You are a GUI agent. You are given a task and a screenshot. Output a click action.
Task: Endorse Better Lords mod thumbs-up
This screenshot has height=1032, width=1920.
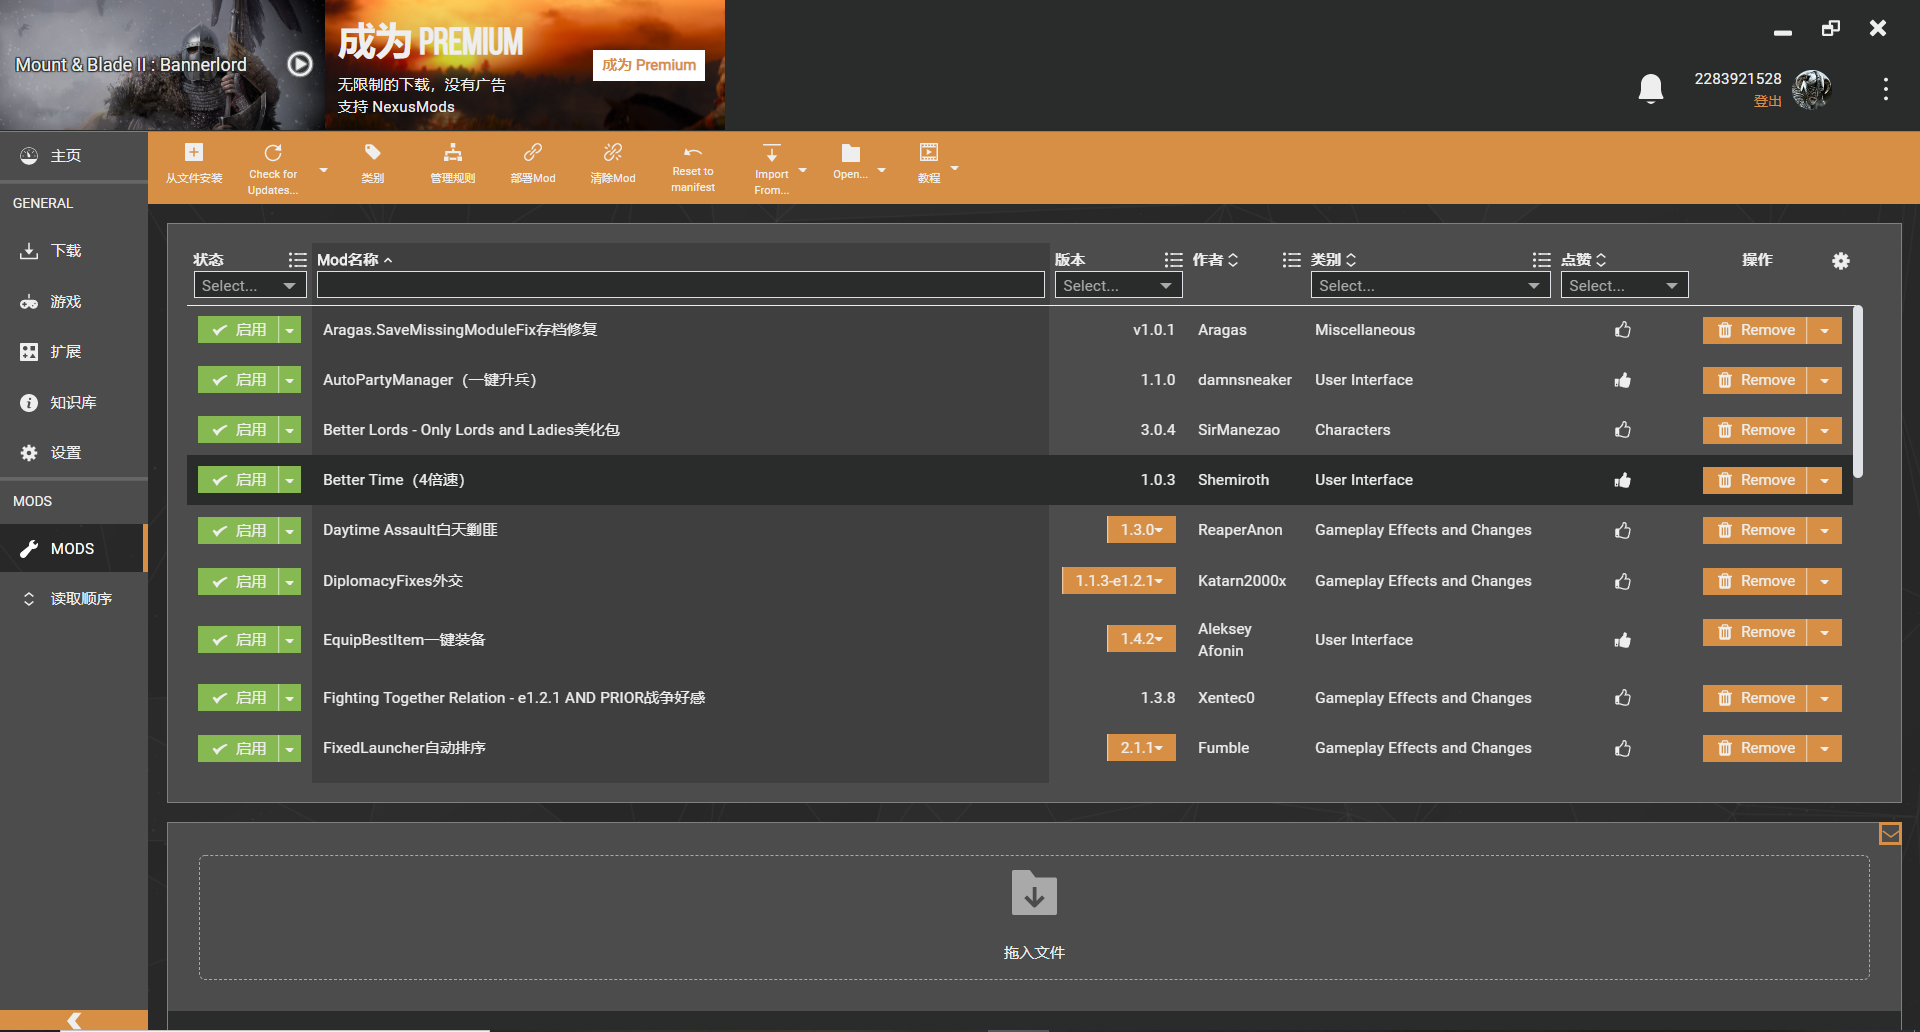[1623, 430]
